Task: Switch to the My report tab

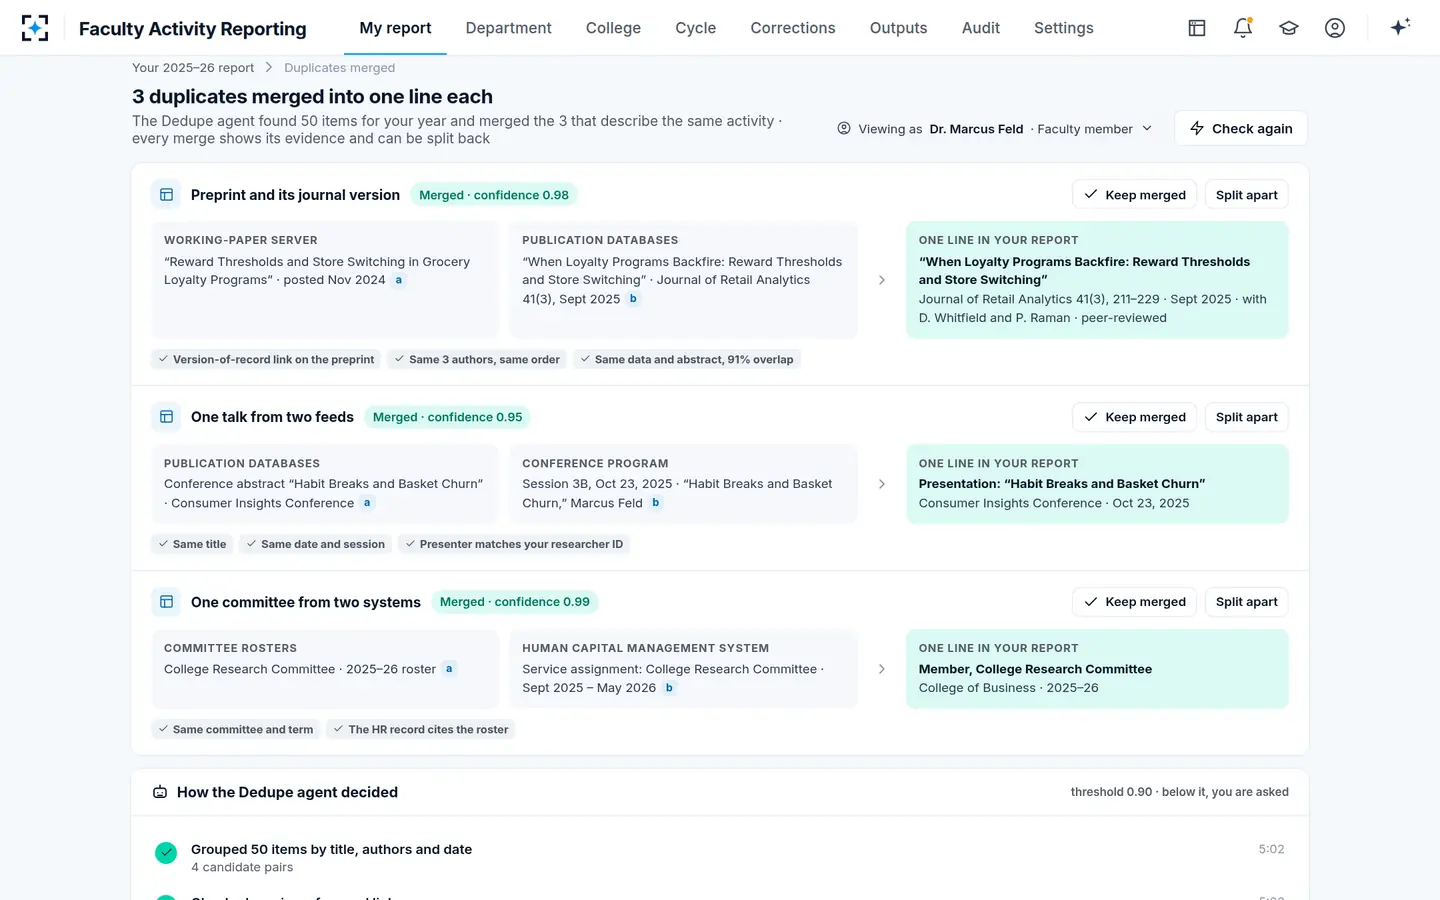Action: click(x=395, y=28)
